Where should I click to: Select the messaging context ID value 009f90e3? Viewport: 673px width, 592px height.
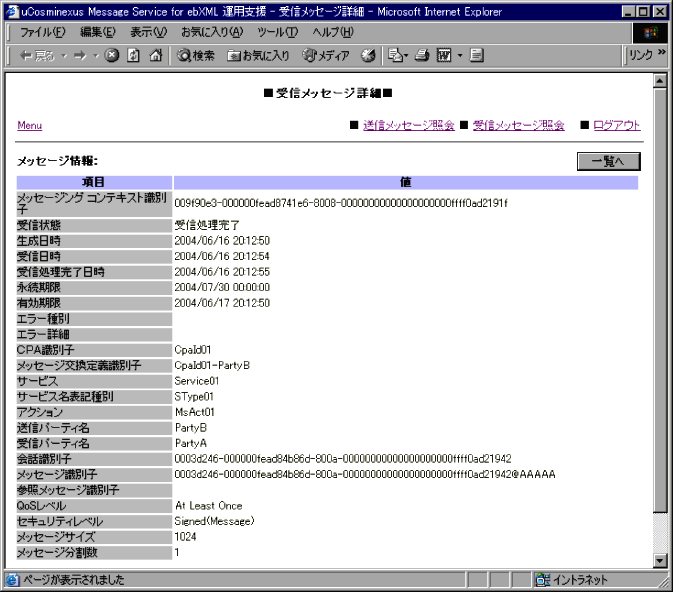tap(341, 203)
